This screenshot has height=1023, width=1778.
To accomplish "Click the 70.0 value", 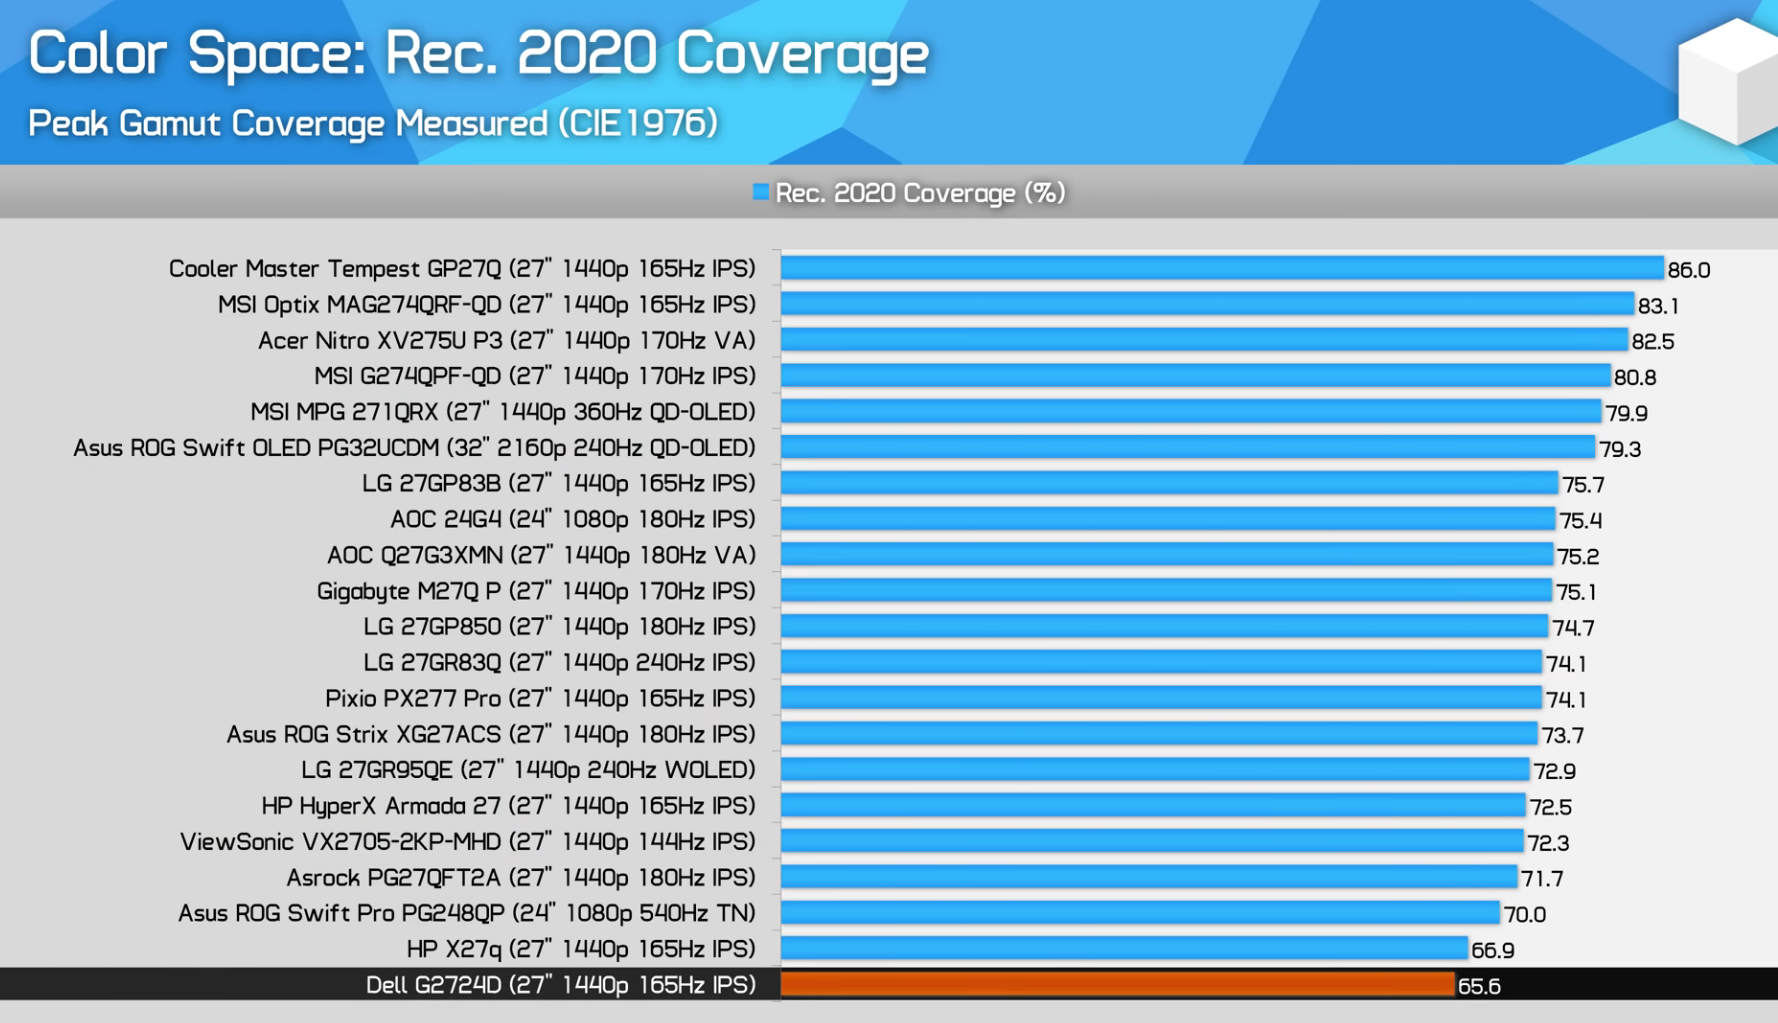I will click(1525, 915).
